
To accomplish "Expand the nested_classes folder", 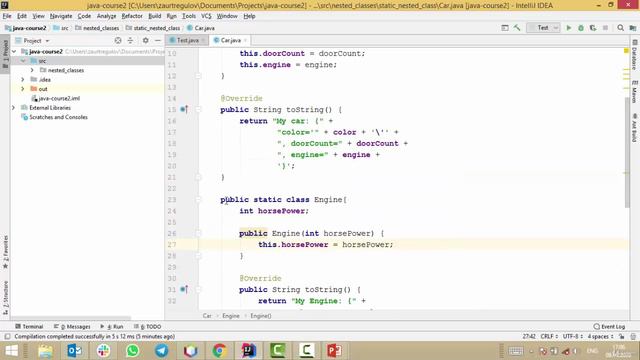I will (x=32, y=70).
